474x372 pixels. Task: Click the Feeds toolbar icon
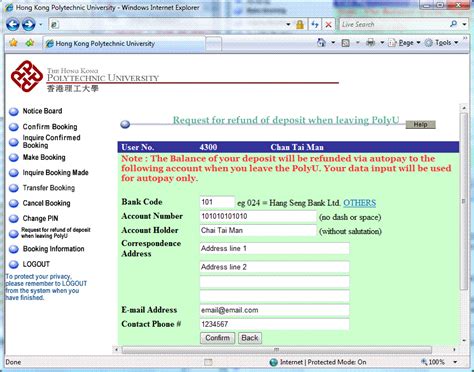point(346,43)
